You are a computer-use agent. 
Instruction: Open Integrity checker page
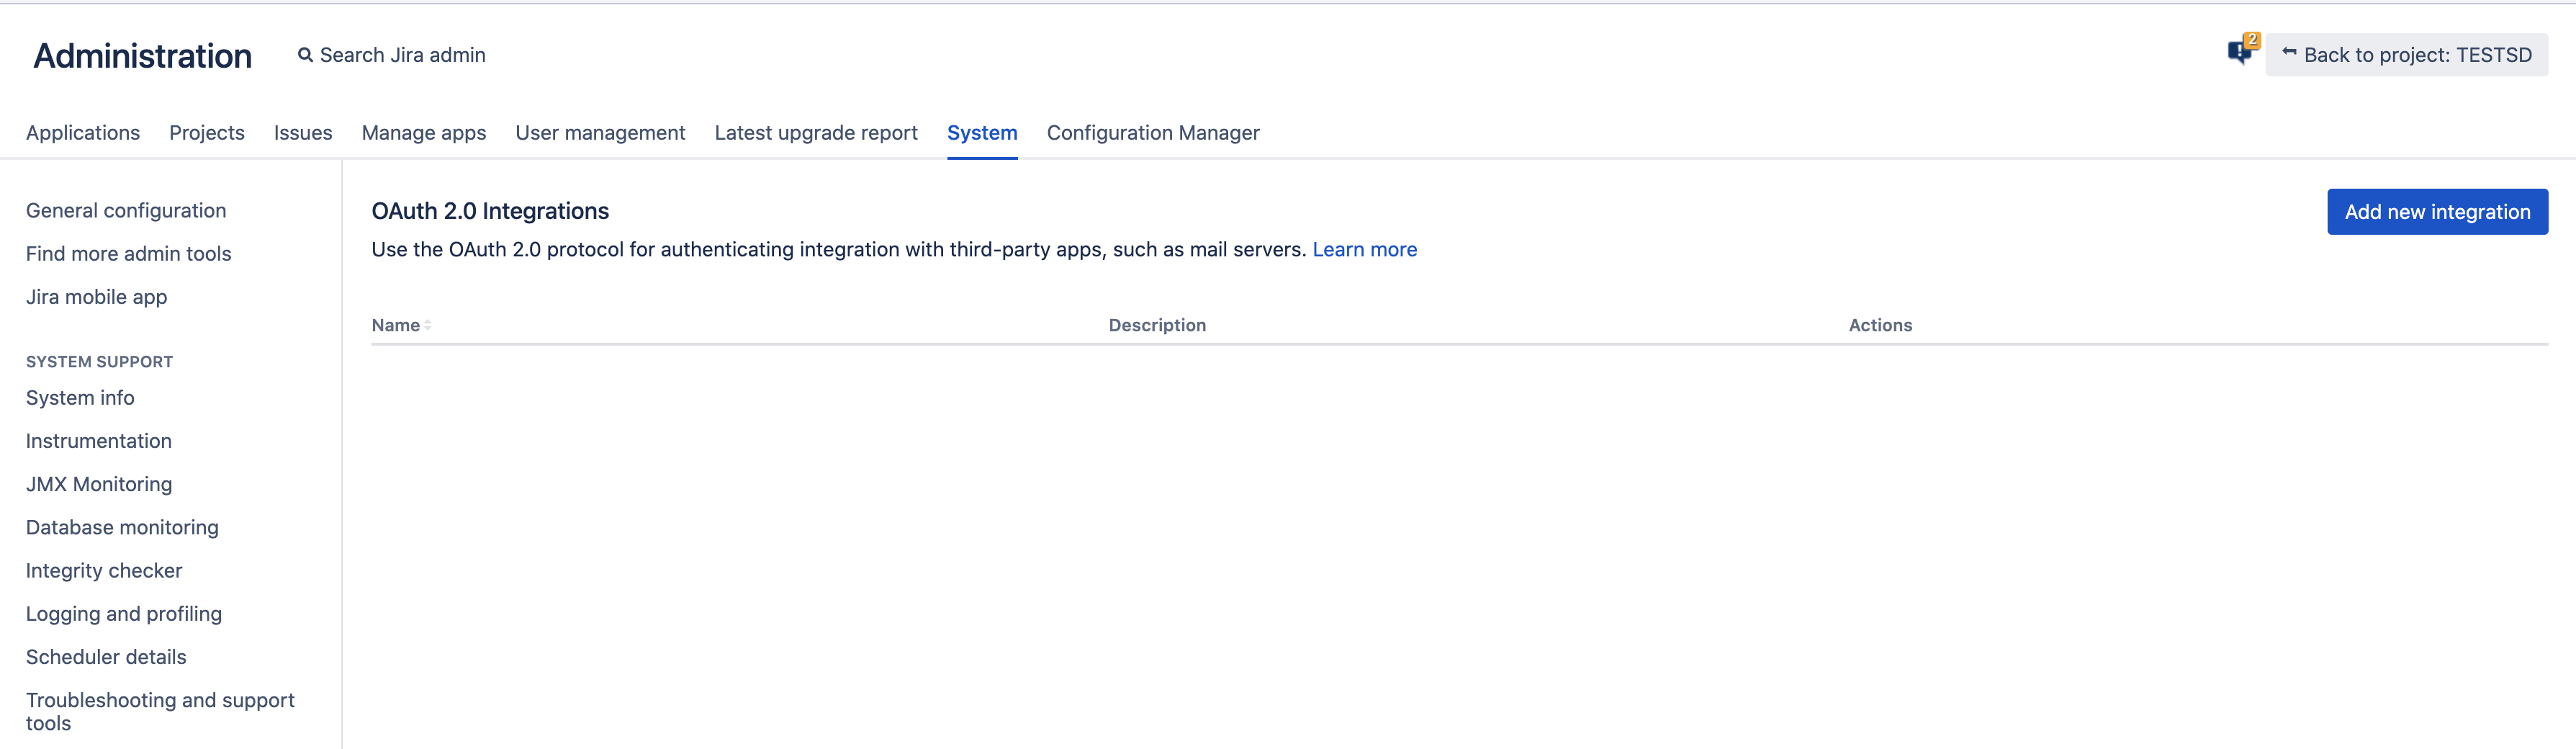coord(104,571)
